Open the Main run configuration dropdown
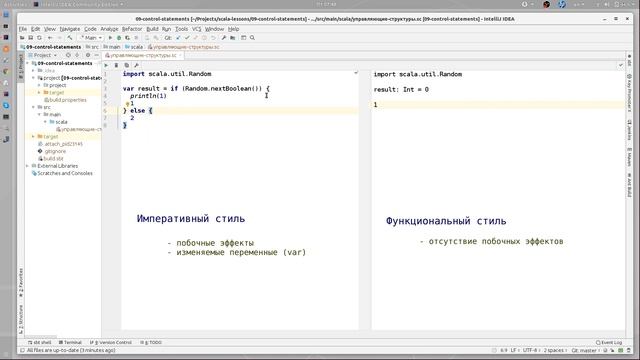Image resolution: width=640 pixels, height=360 pixels. 91,38
